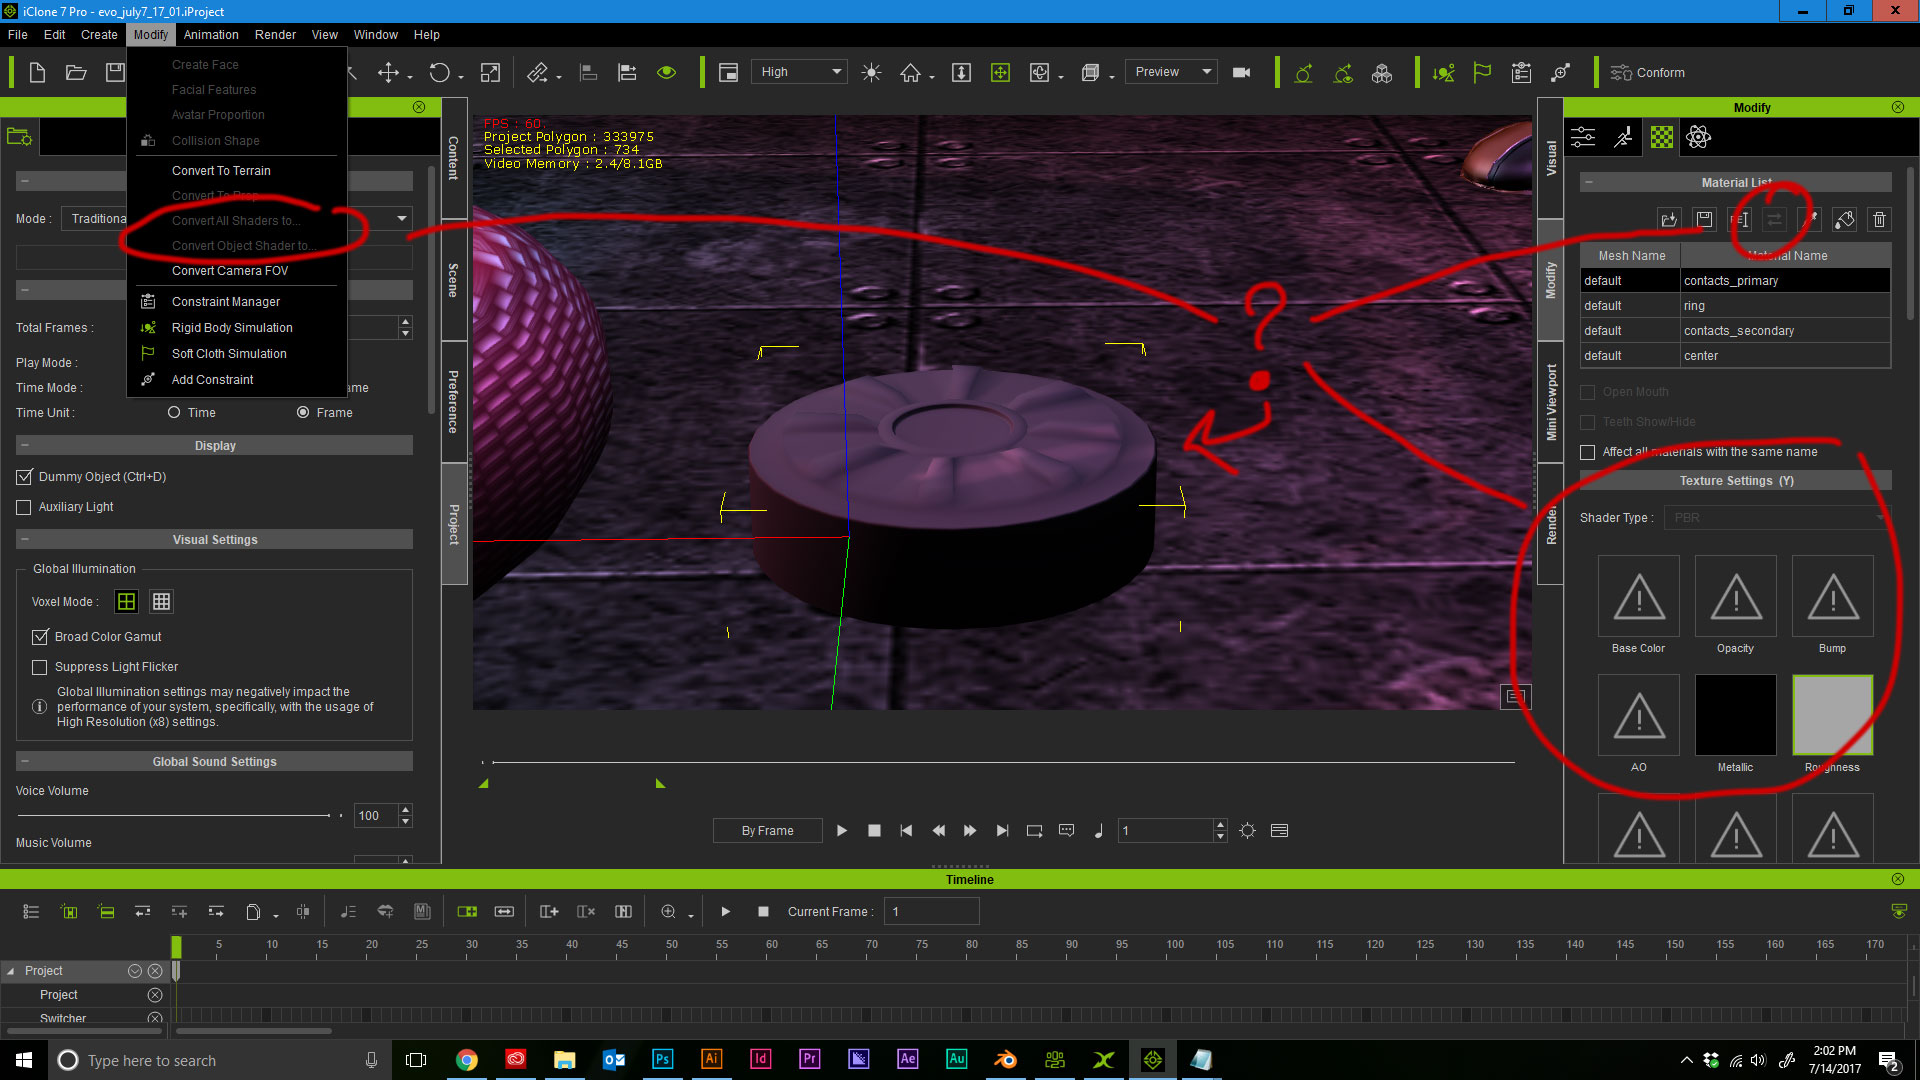The height and width of the screenshot is (1080, 1920).
Task: Open the High quality dropdown
Action: (800, 72)
